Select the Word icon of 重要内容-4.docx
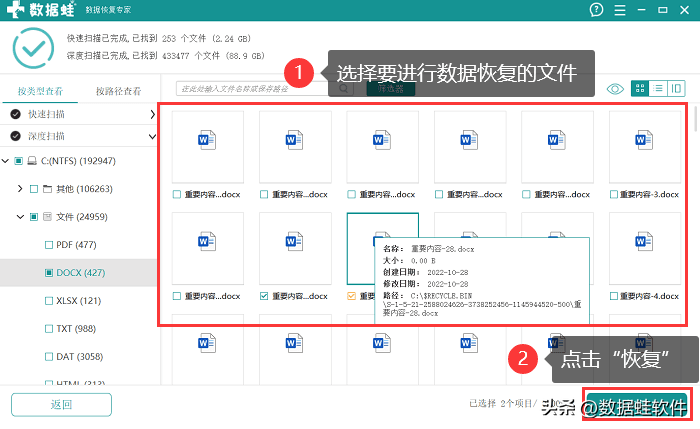The width and height of the screenshot is (700, 429). (x=644, y=242)
